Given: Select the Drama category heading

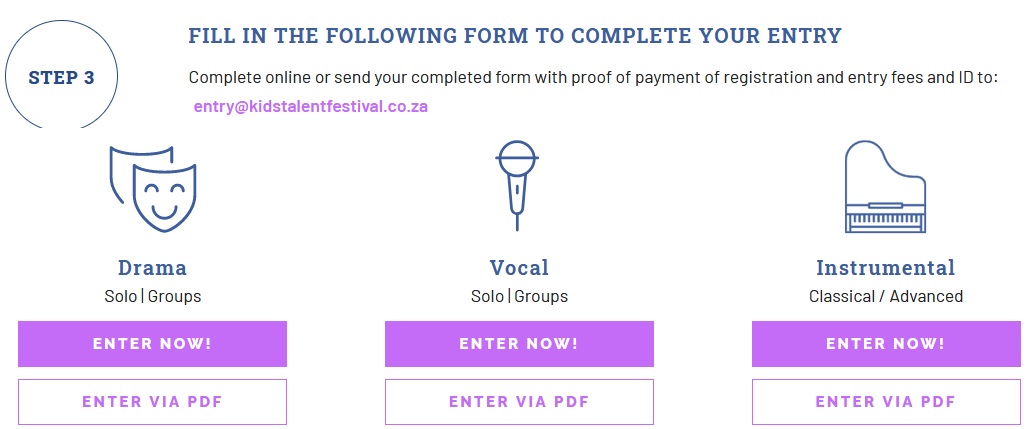Looking at the screenshot, I should 152,268.
